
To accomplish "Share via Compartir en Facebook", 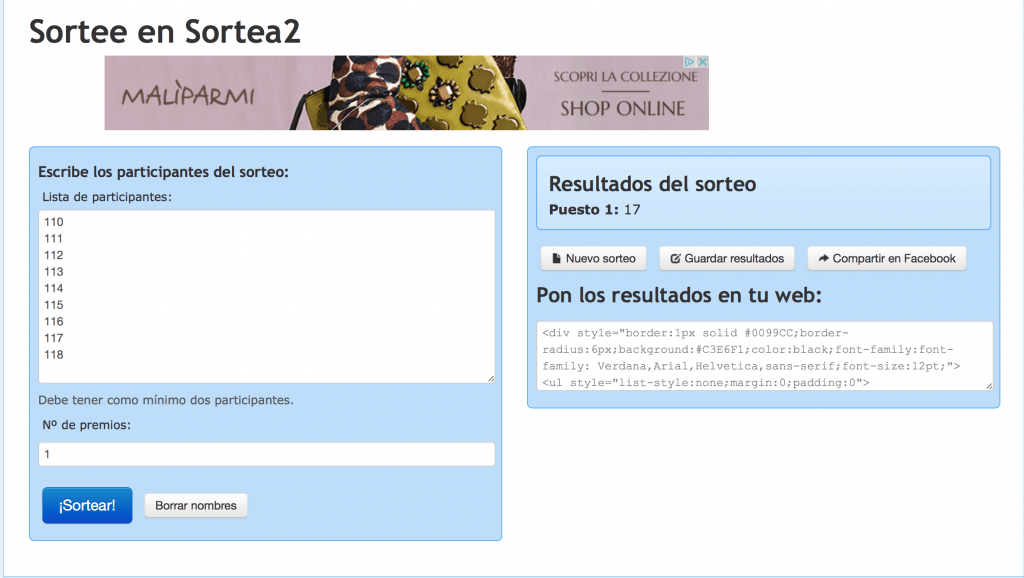I will point(887,259).
